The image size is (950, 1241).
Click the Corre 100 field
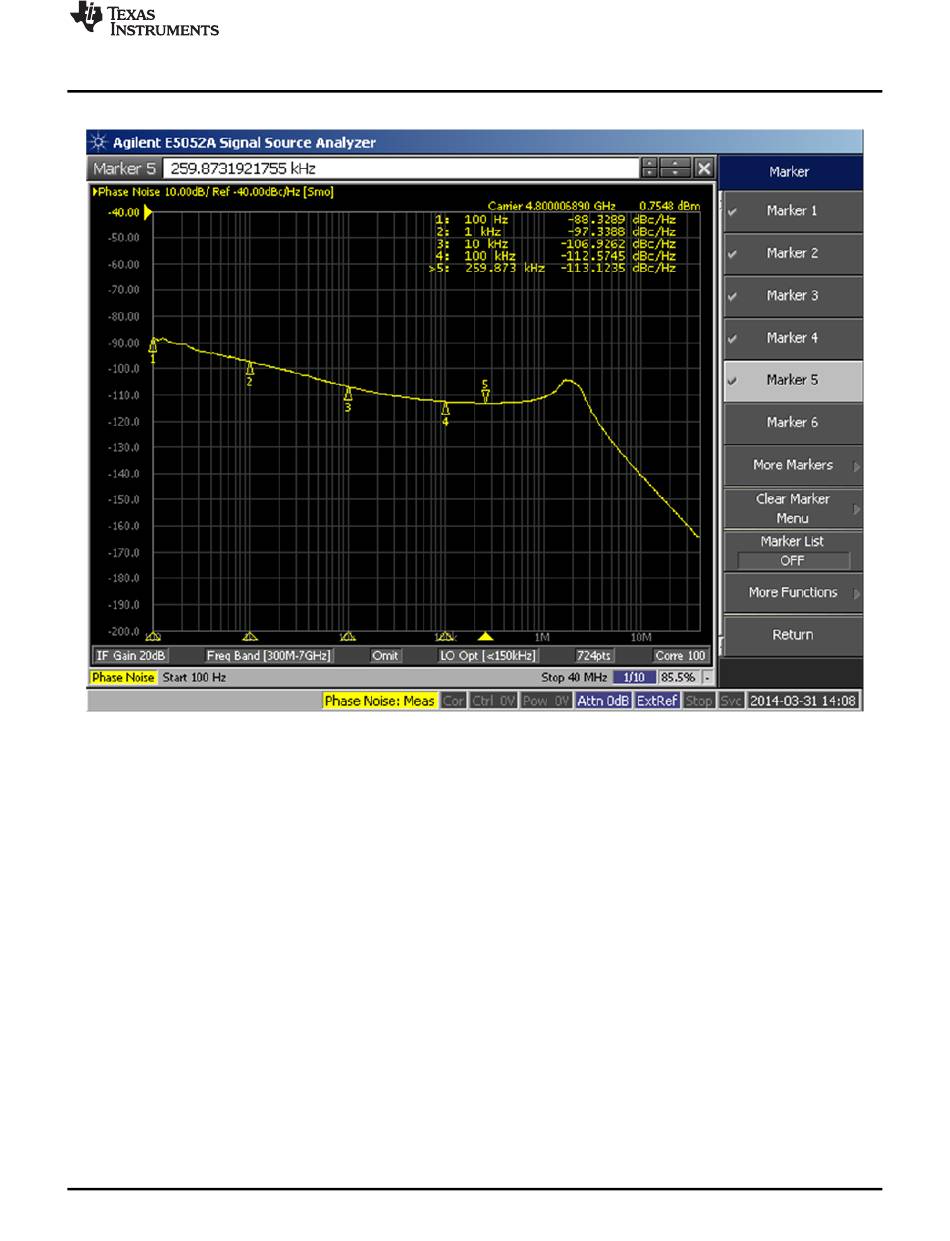tap(680, 656)
